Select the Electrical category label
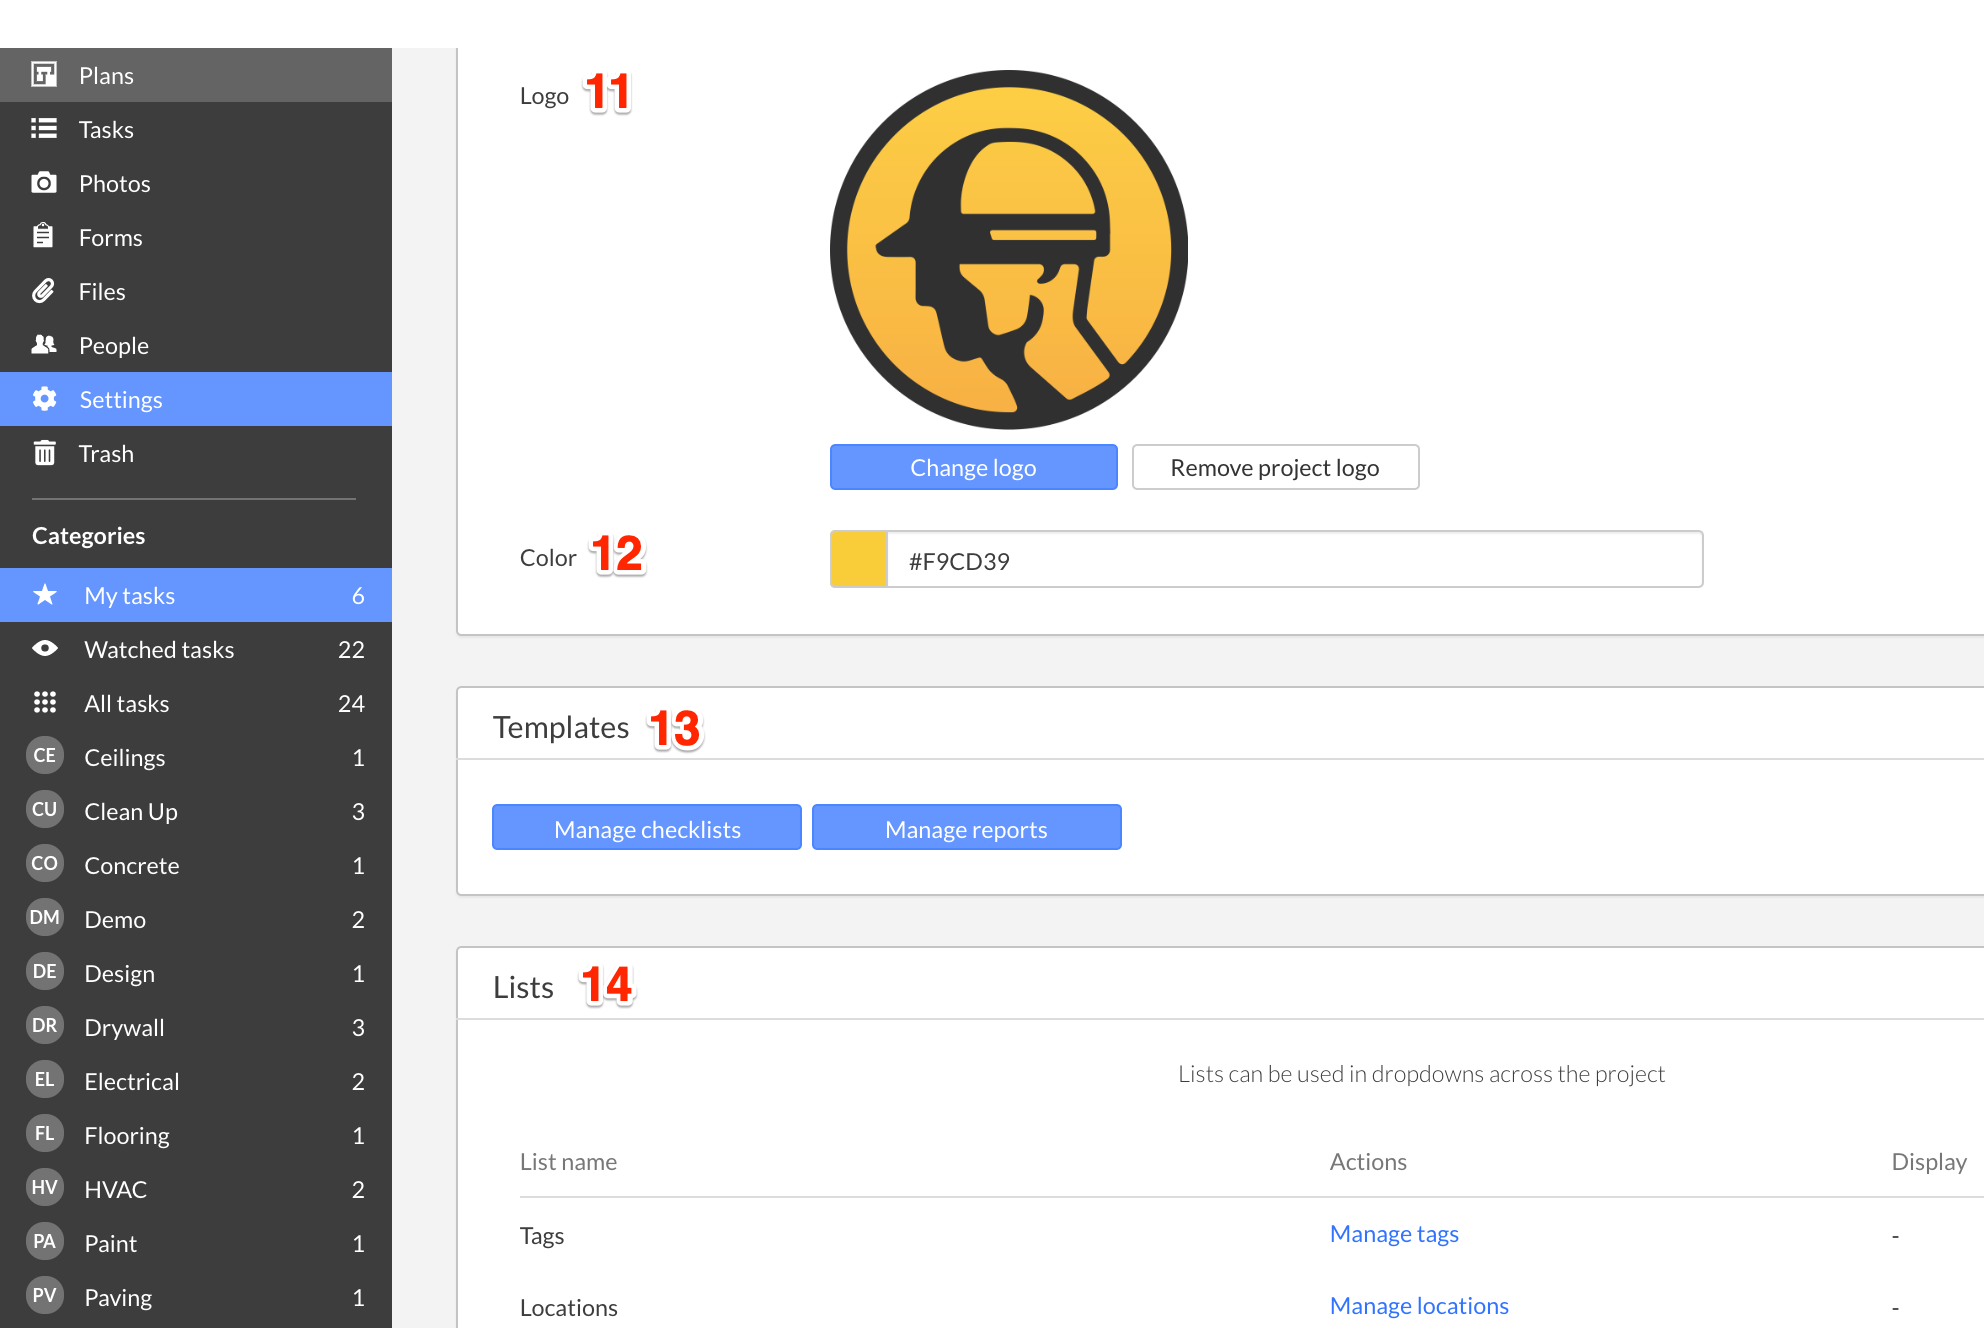Image resolution: width=1984 pixels, height=1328 pixels. click(x=132, y=1081)
